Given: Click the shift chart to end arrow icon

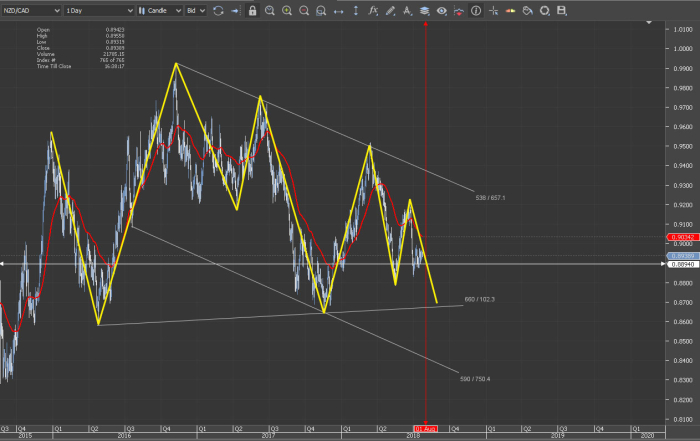Looking at the screenshot, I should click(x=235, y=11).
